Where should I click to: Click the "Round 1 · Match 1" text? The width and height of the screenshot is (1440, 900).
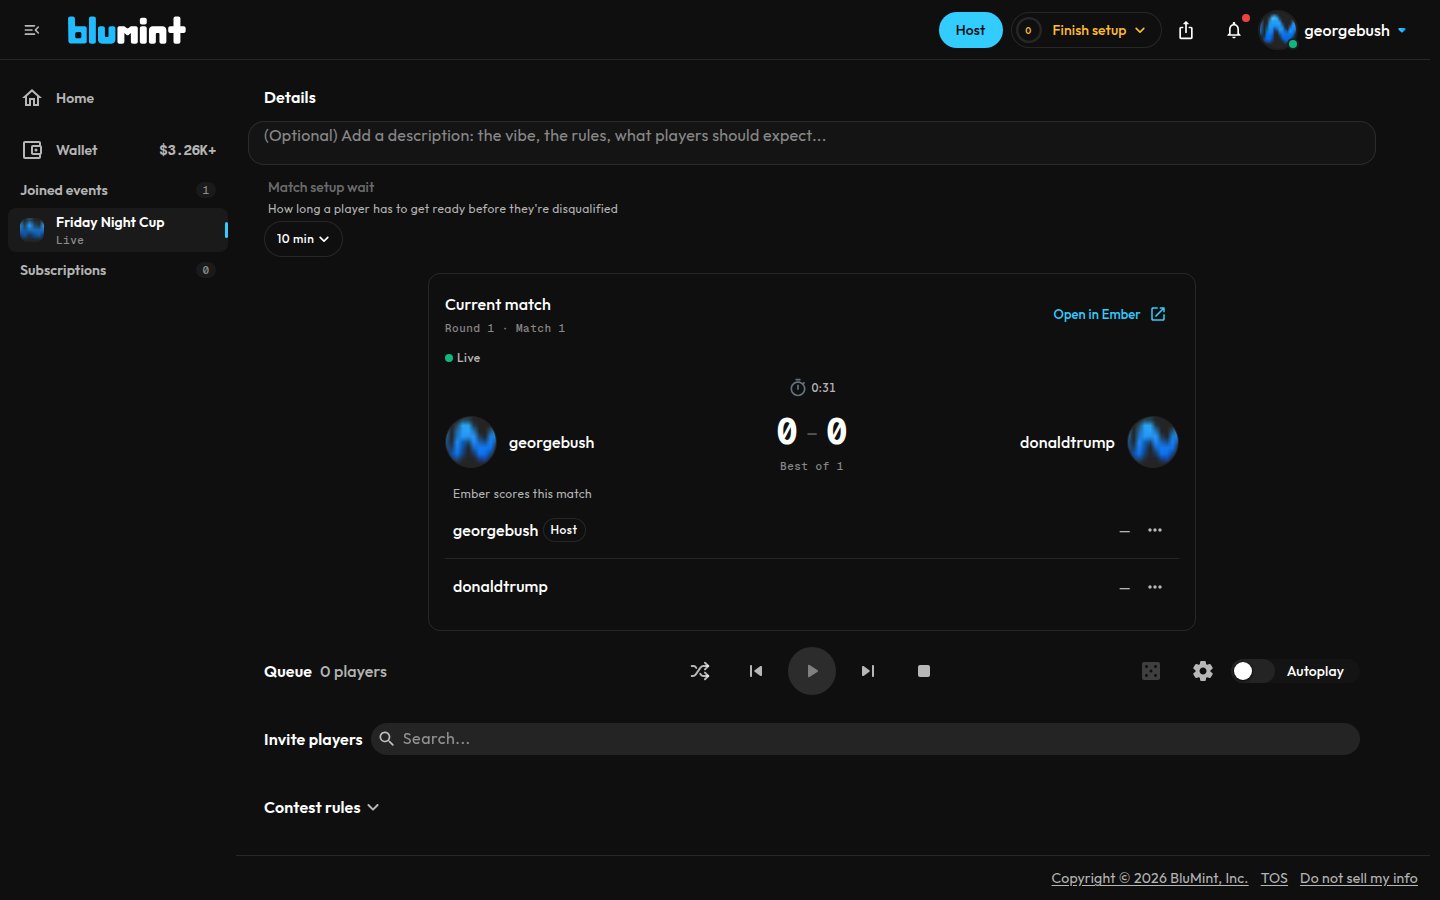coord(505,328)
